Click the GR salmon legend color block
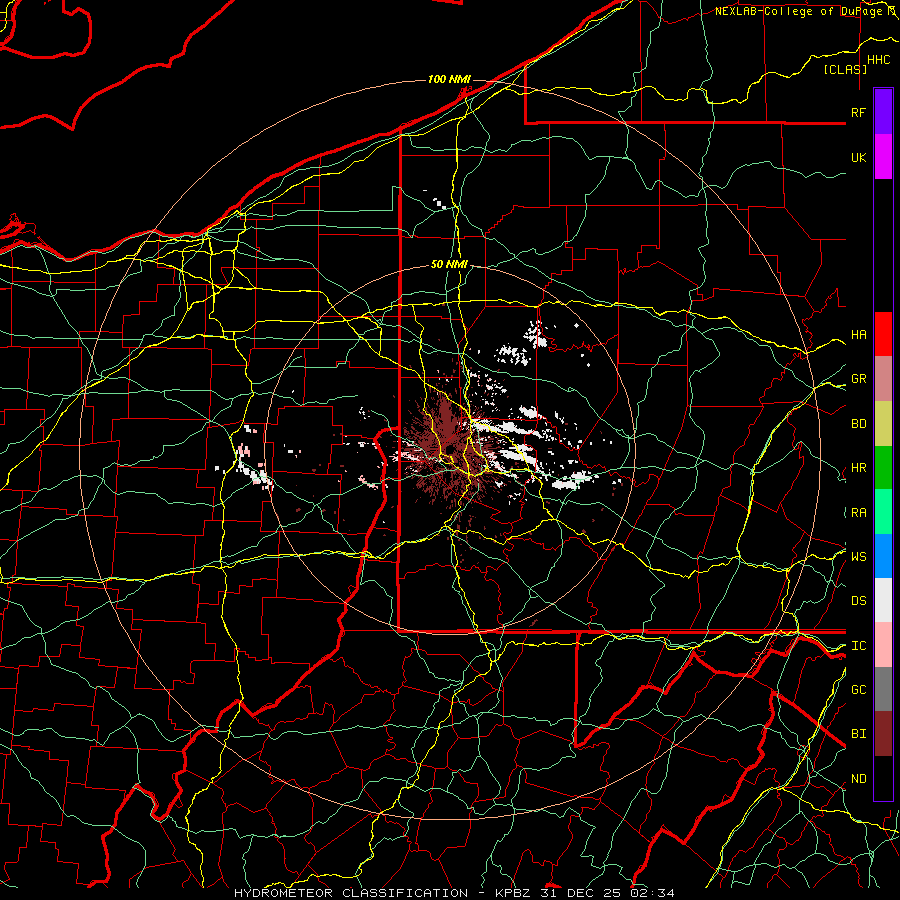Image resolution: width=900 pixels, height=900 pixels. point(883,379)
